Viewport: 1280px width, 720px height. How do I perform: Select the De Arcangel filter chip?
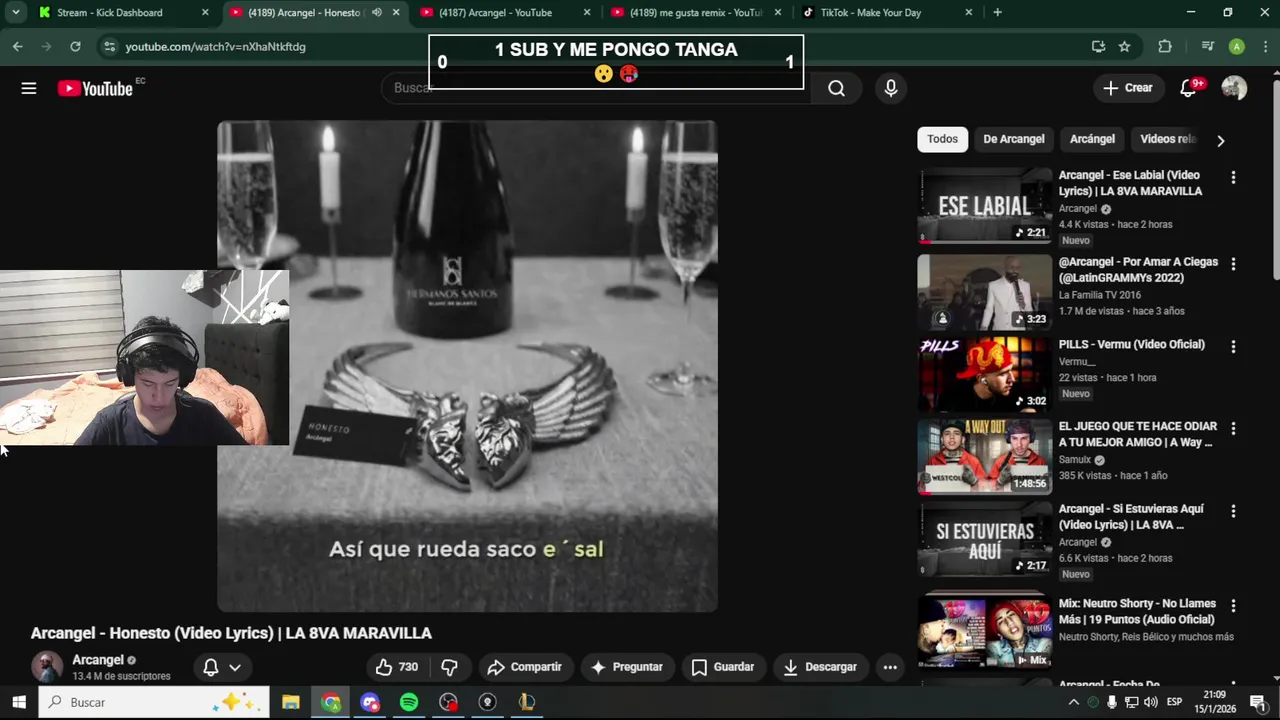[1013, 139]
